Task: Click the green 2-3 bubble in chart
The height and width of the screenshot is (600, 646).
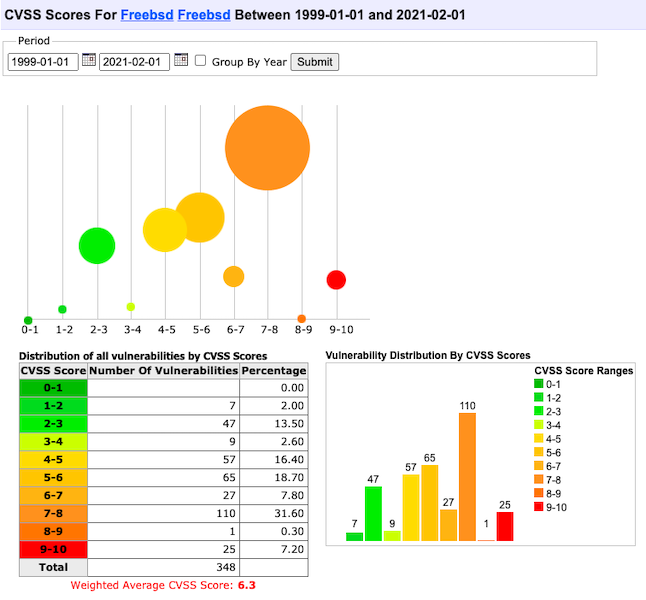Action: (x=97, y=245)
